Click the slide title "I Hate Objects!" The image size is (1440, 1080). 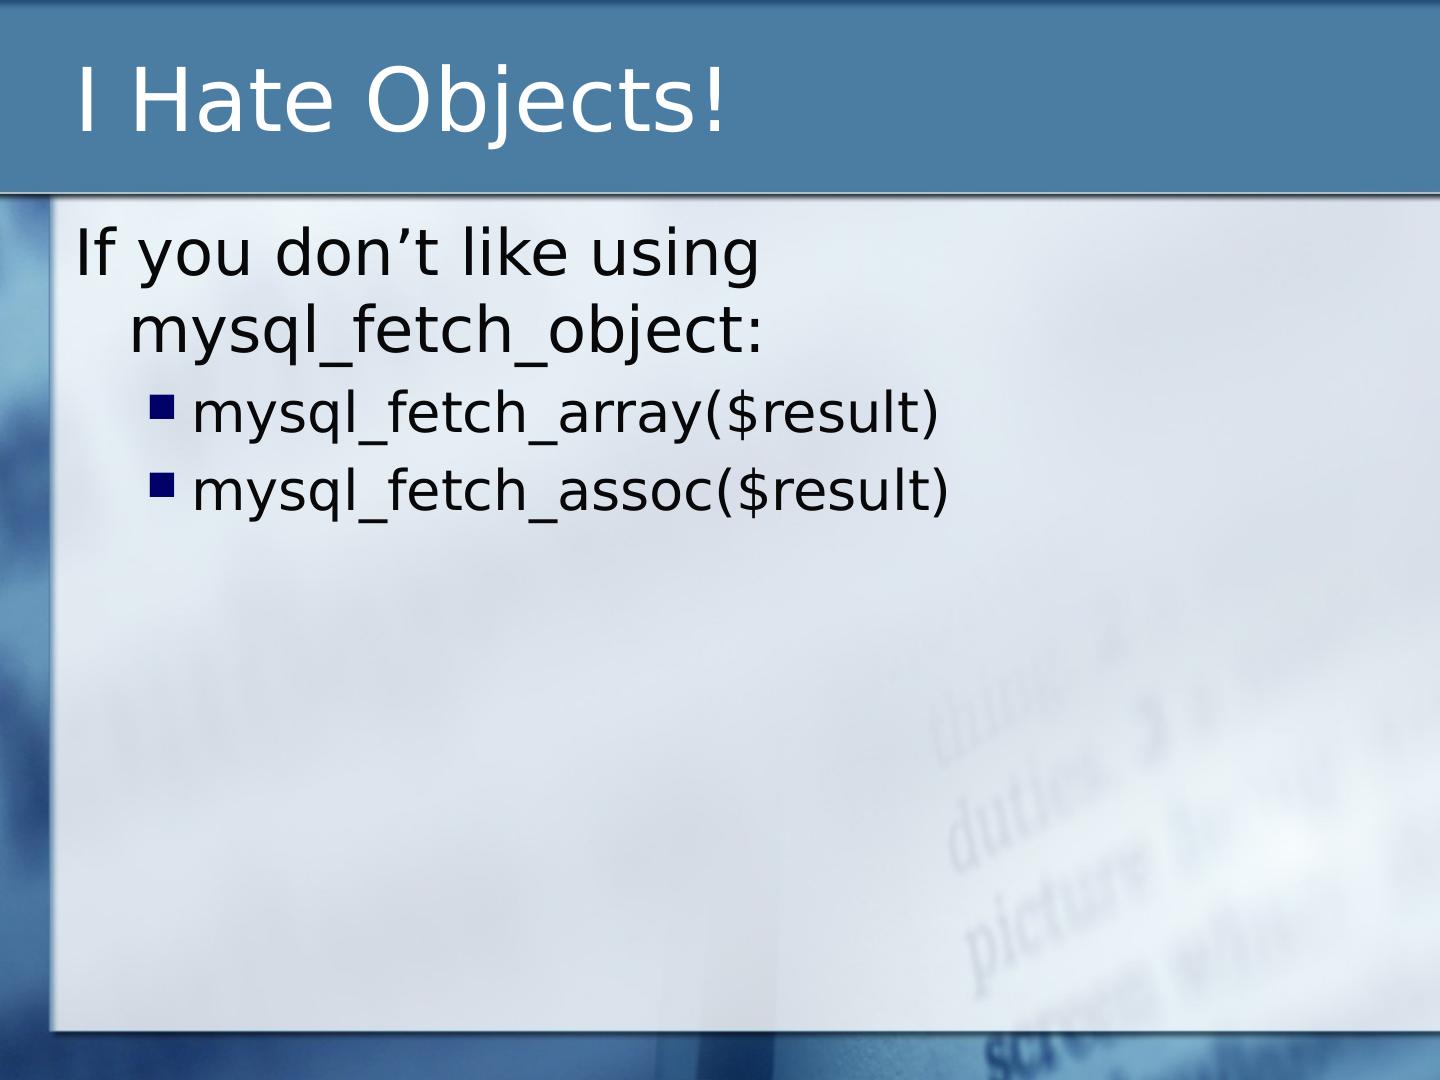(x=400, y=100)
